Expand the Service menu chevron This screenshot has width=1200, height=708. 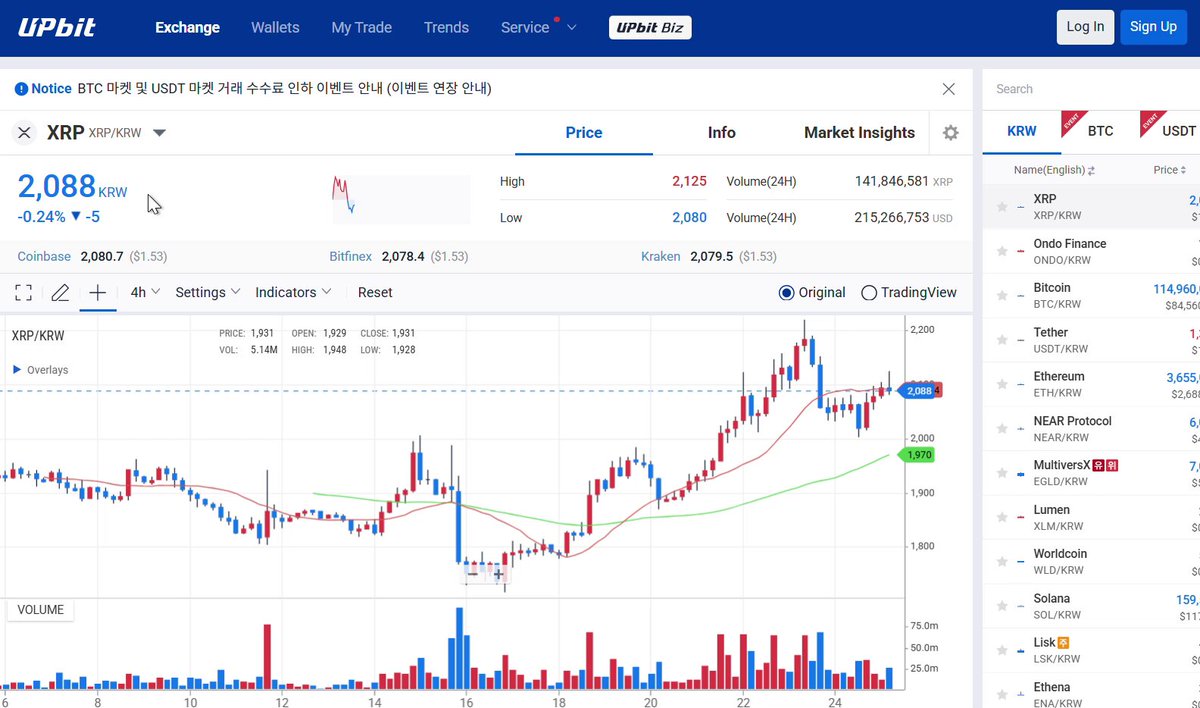(x=572, y=28)
